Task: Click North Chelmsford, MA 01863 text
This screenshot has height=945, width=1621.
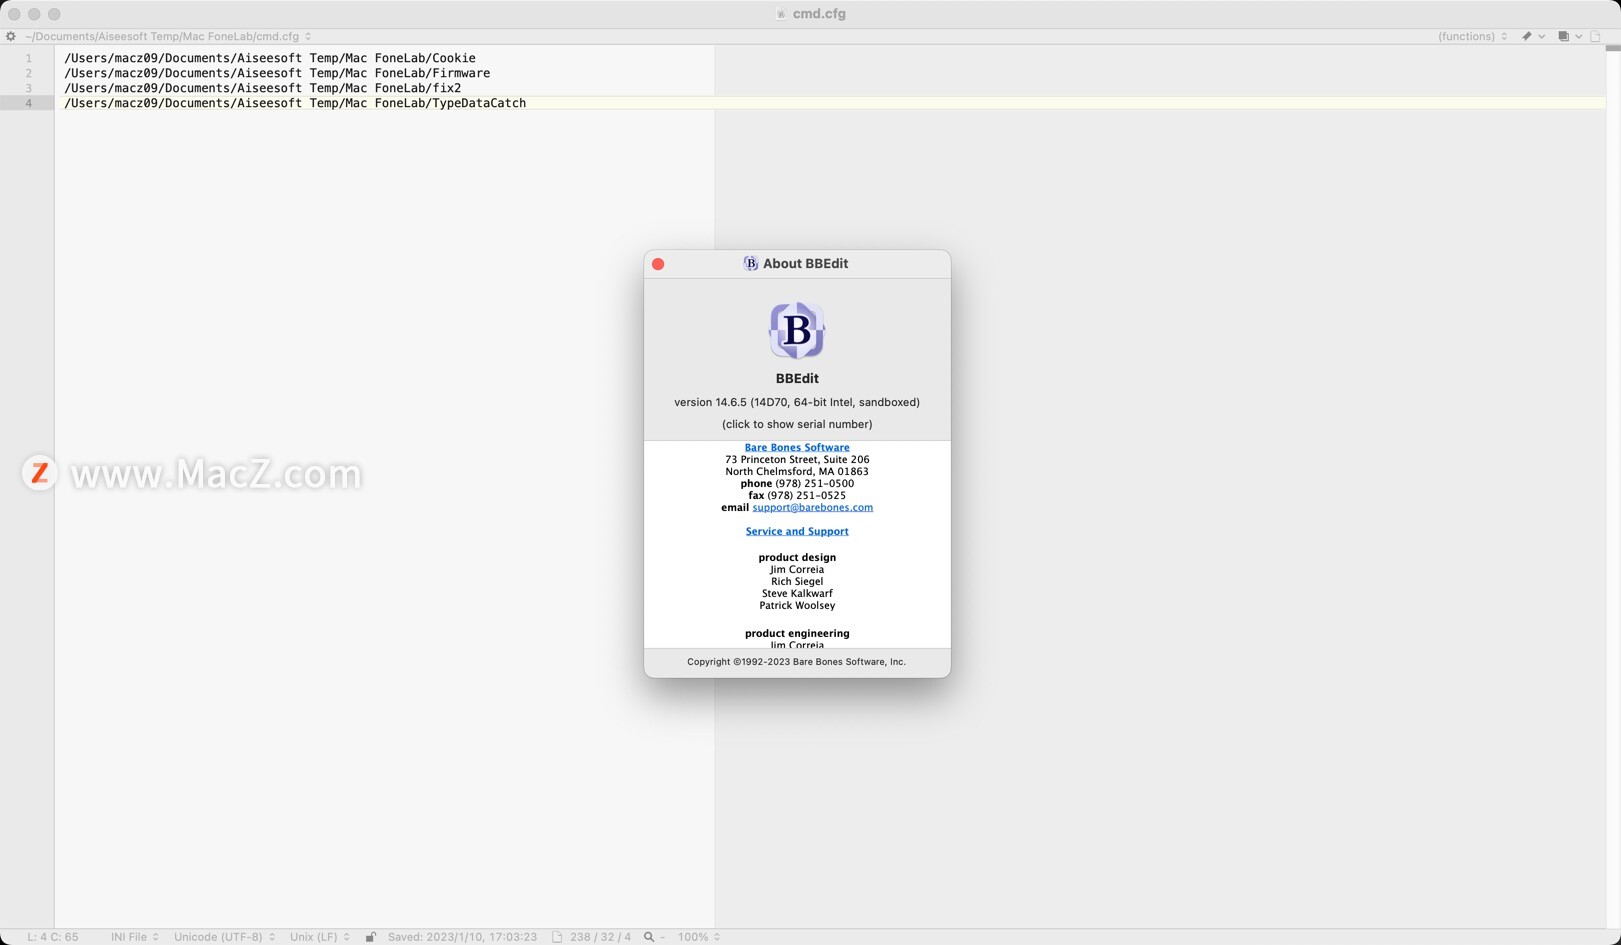Action: pyautogui.click(x=797, y=471)
